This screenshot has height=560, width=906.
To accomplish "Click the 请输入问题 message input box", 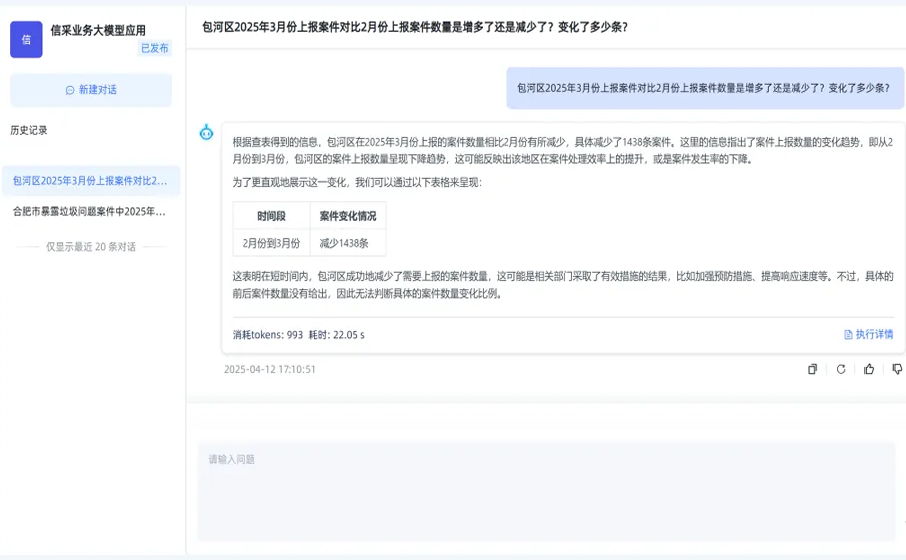I will pyautogui.click(x=546, y=490).
